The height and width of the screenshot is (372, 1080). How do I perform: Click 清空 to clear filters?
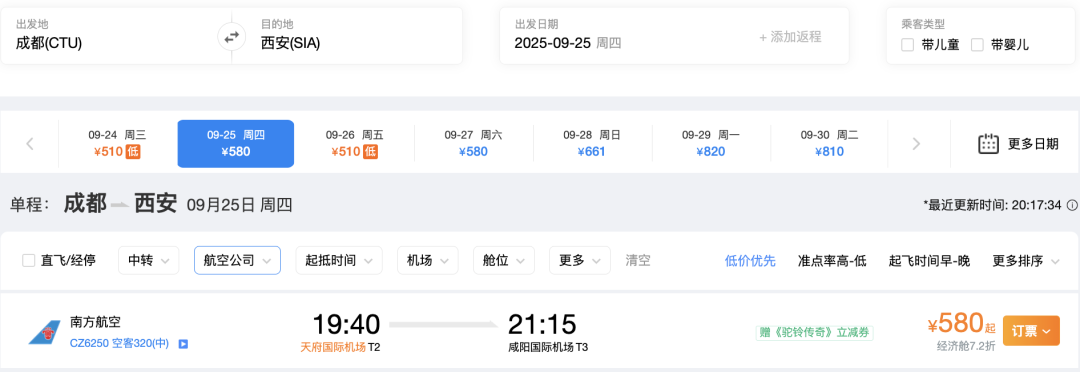click(638, 260)
